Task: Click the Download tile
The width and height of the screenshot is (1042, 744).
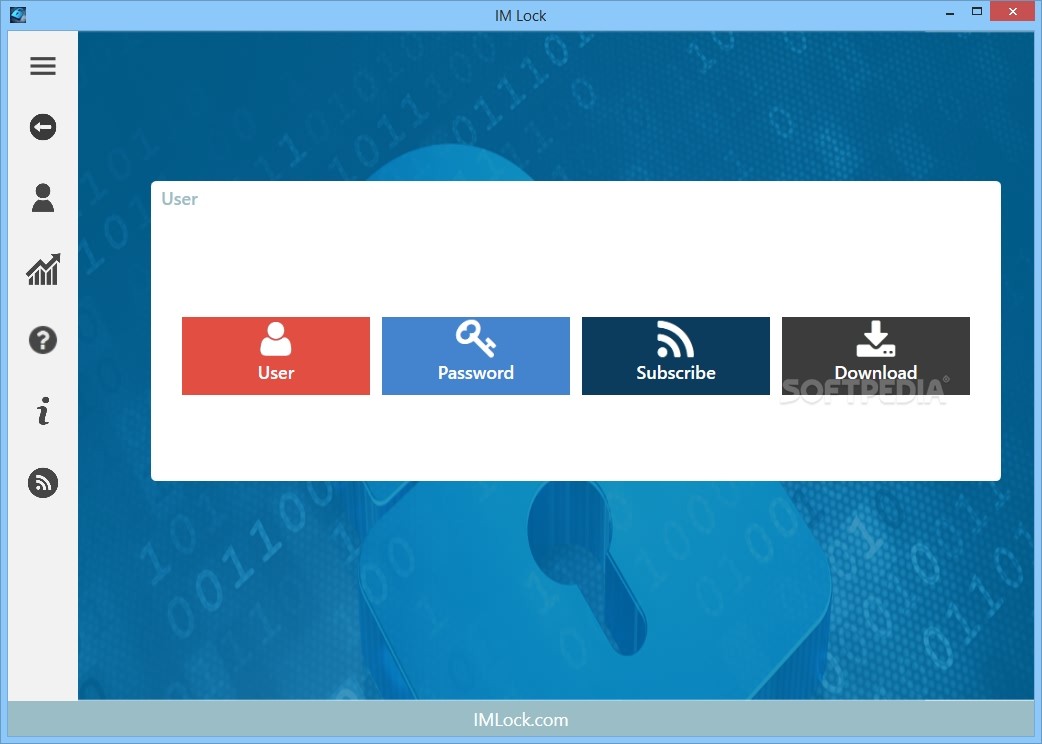Action: click(x=876, y=356)
